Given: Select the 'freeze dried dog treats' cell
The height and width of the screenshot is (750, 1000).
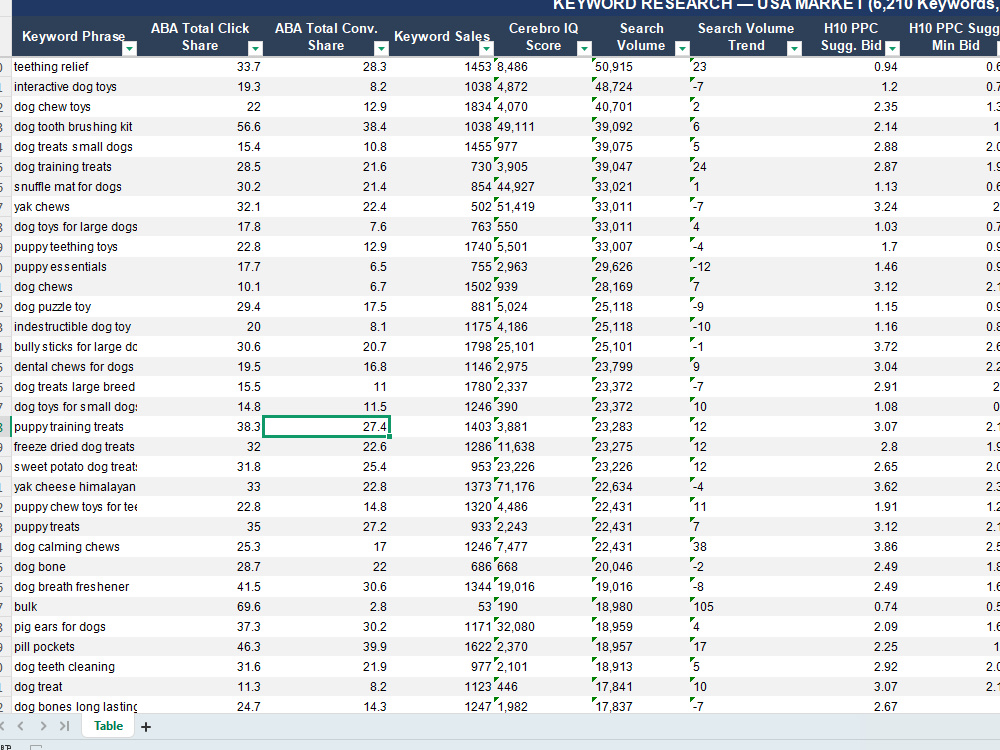Looking at the screenshot, I should point(74,446).
